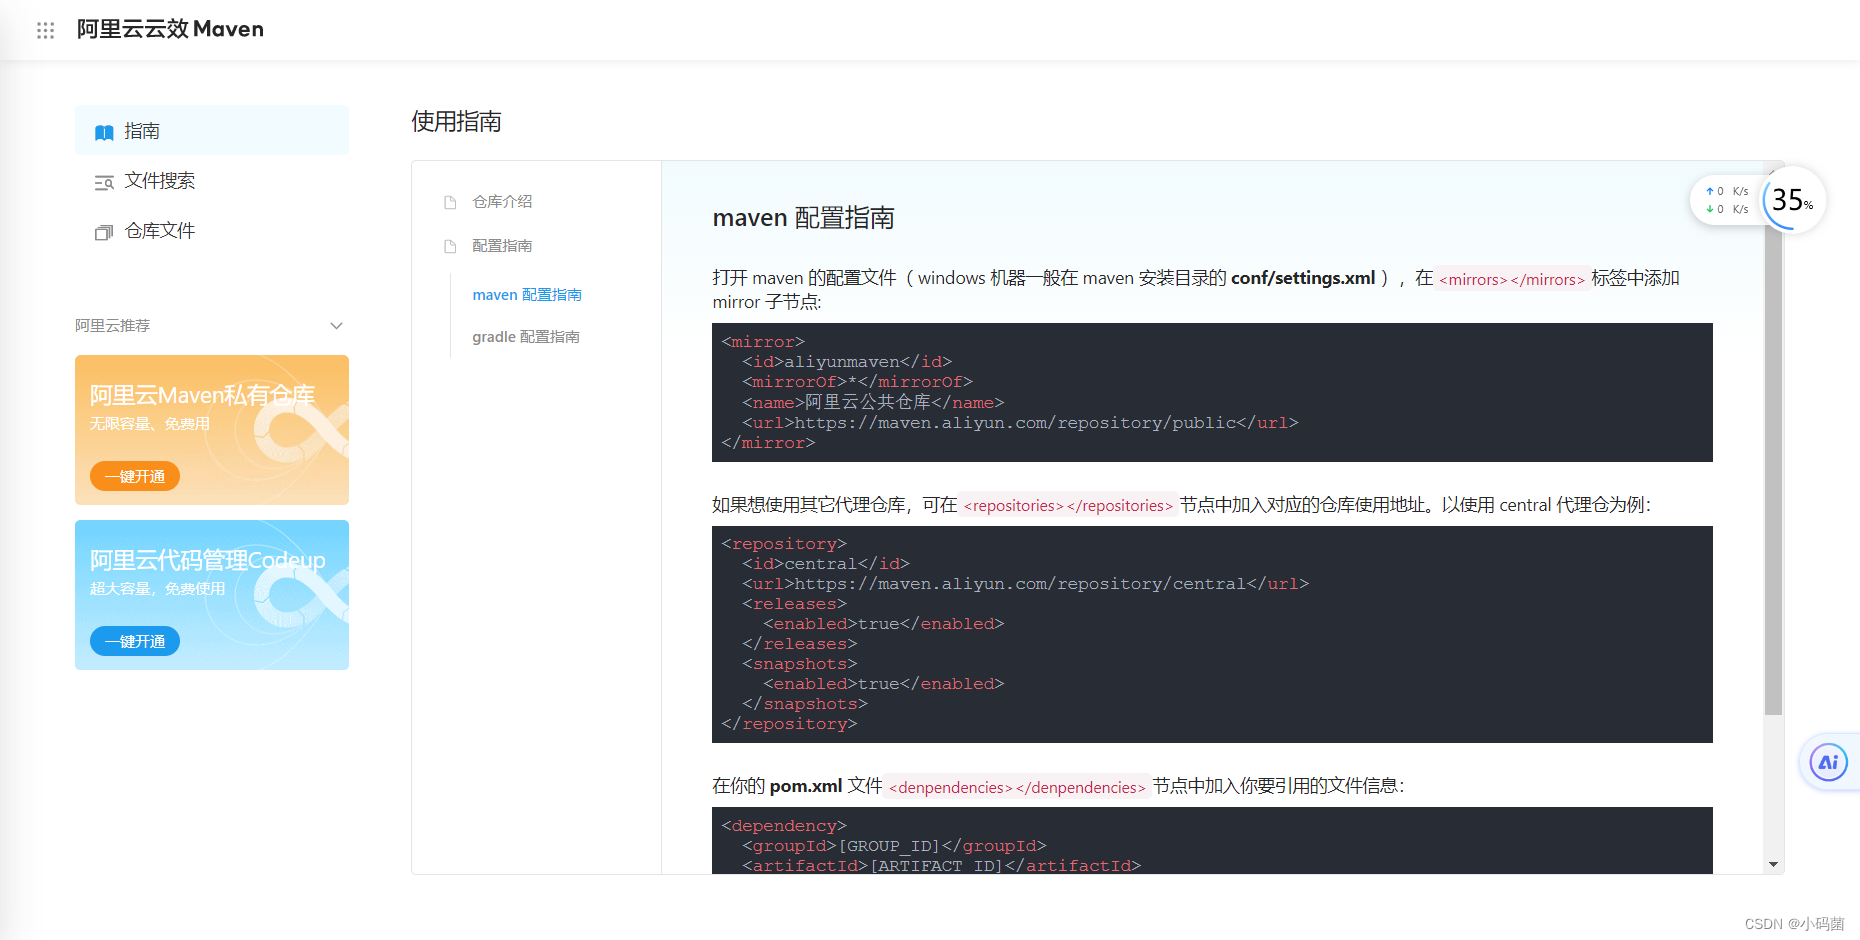Click 一键开通 on Codeup card
The image size is (1860, 940).
coord(135,641)
